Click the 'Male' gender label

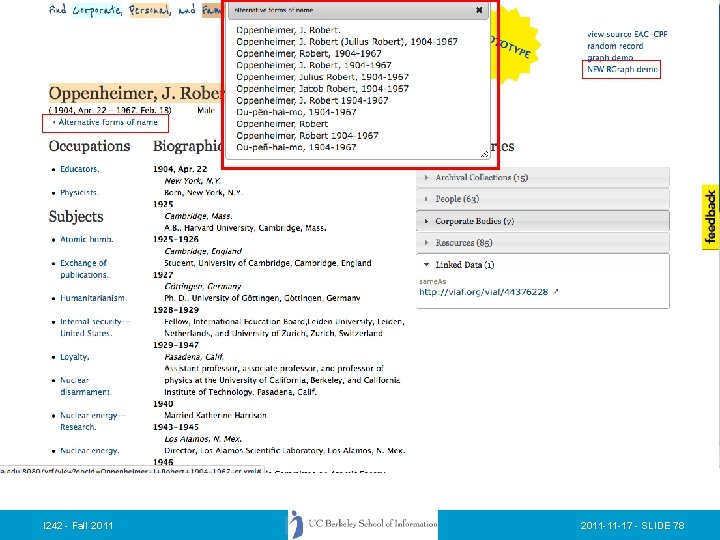point(206,110)
